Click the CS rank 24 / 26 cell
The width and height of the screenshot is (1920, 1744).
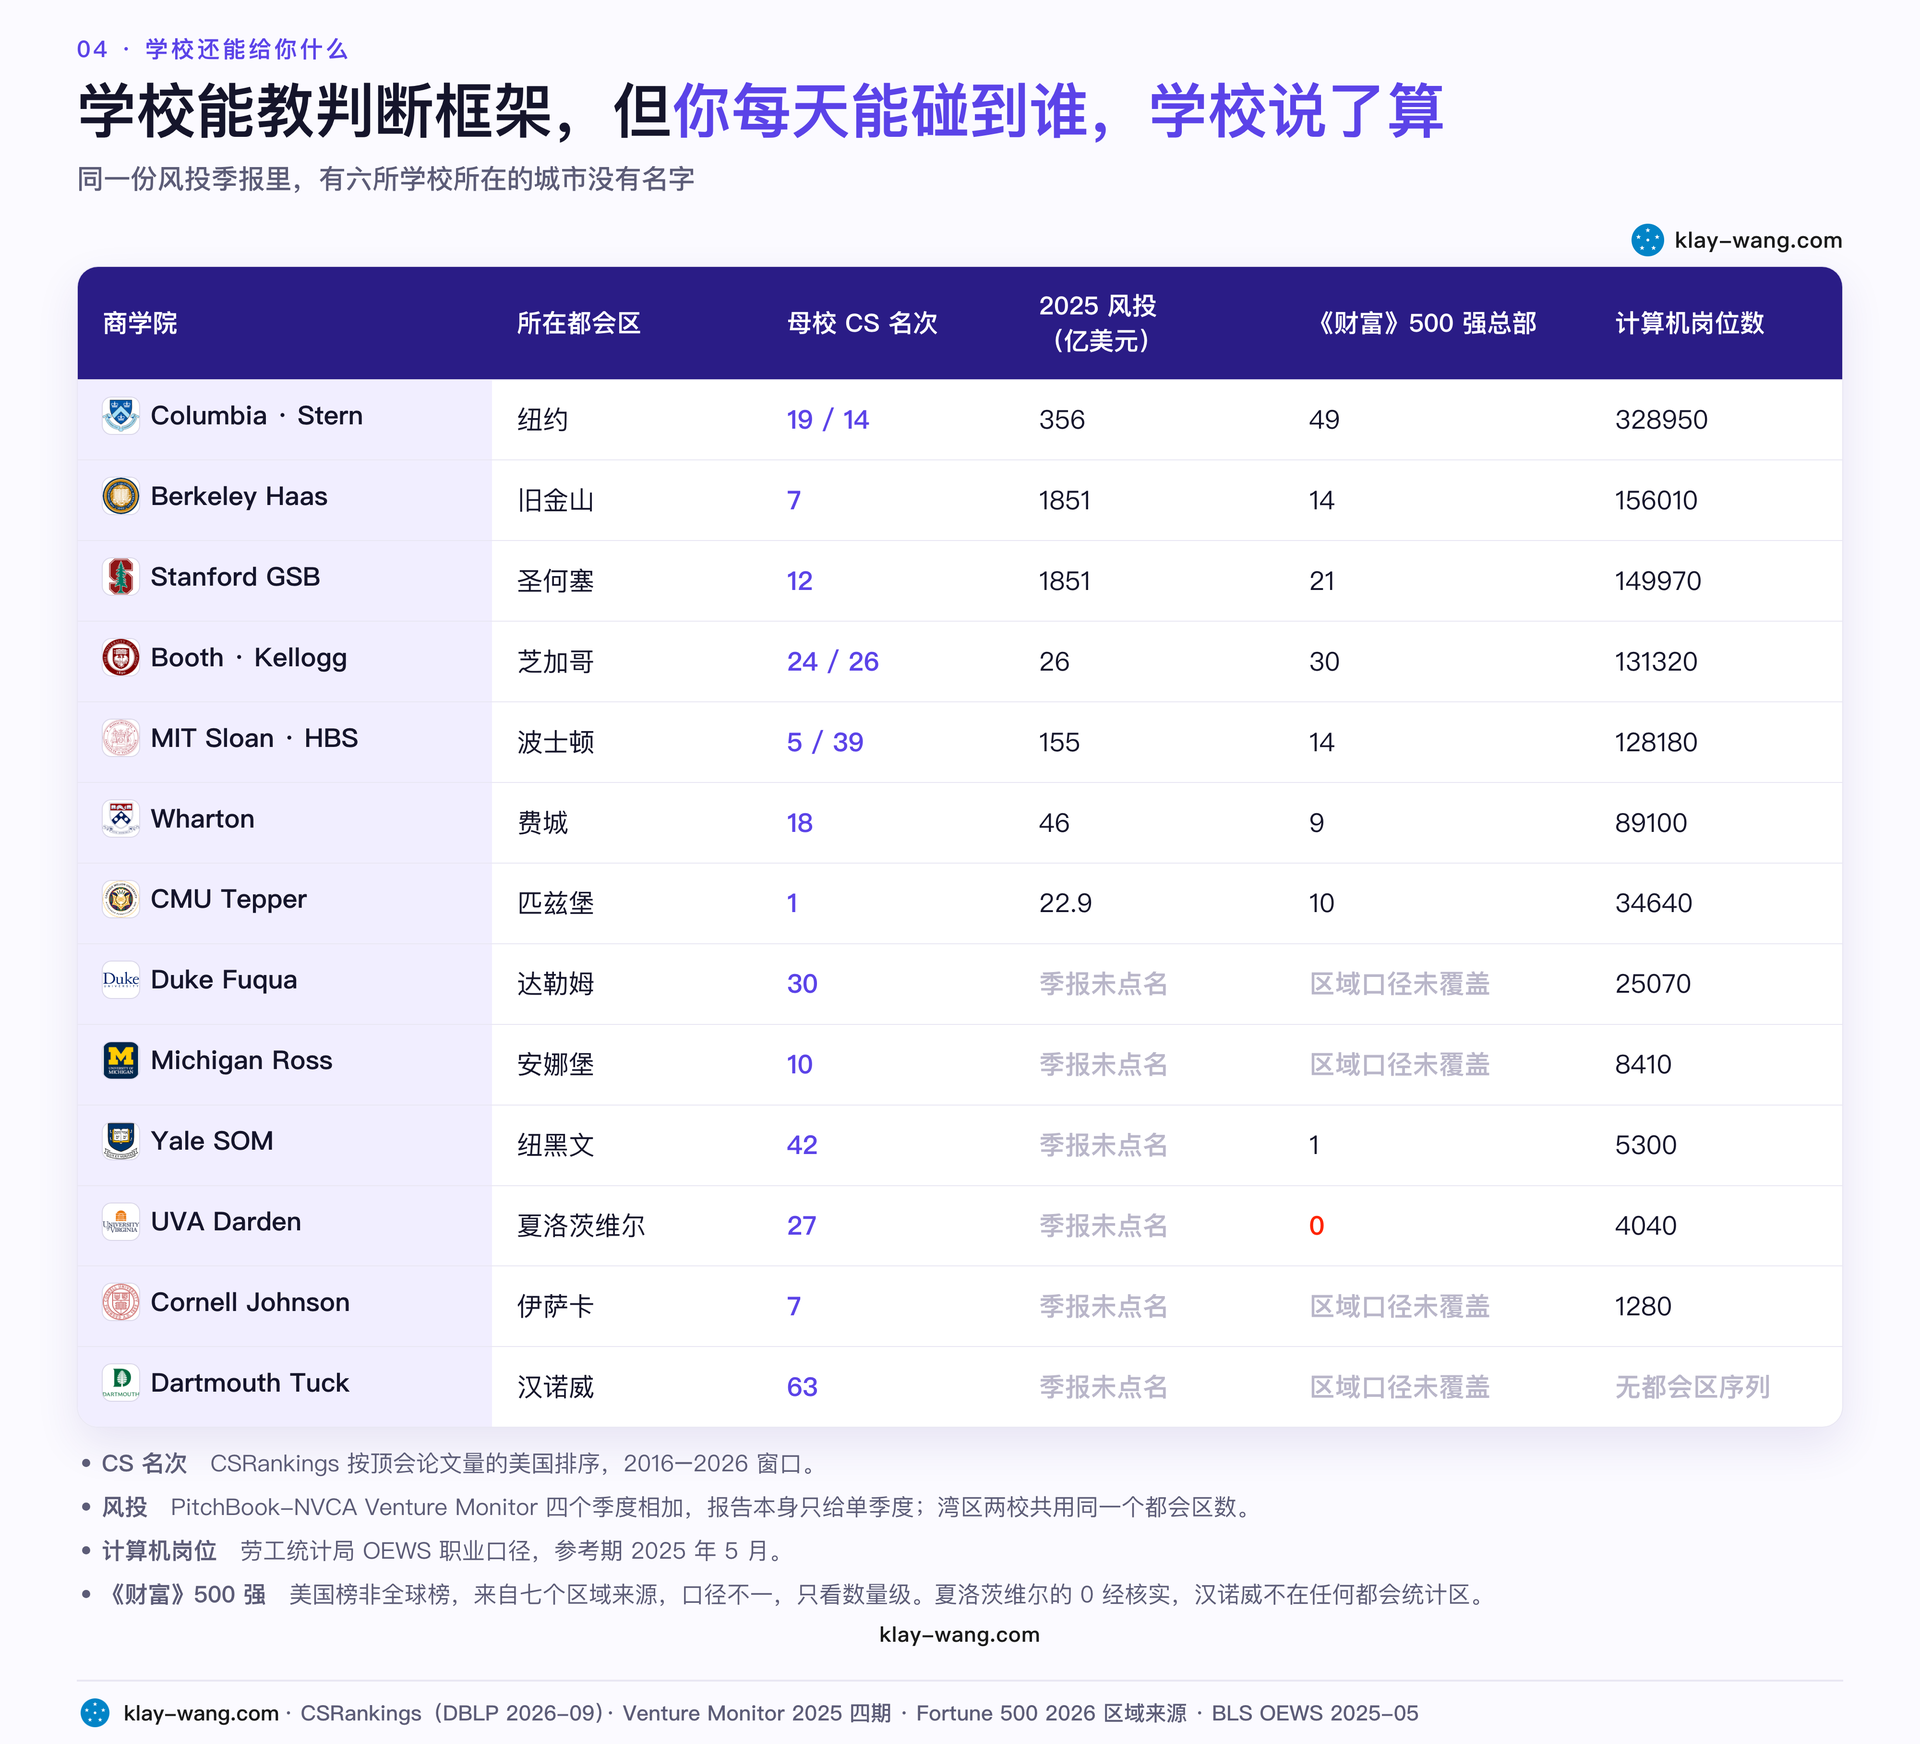pyautogui.click(x=833, y=662)
